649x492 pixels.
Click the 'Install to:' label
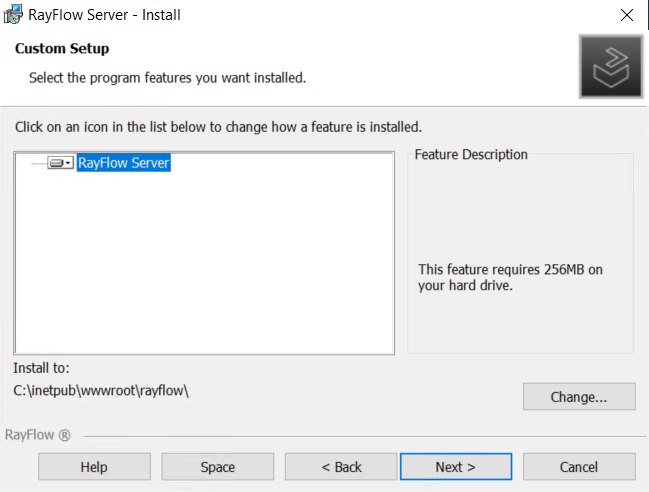point(41,368)
